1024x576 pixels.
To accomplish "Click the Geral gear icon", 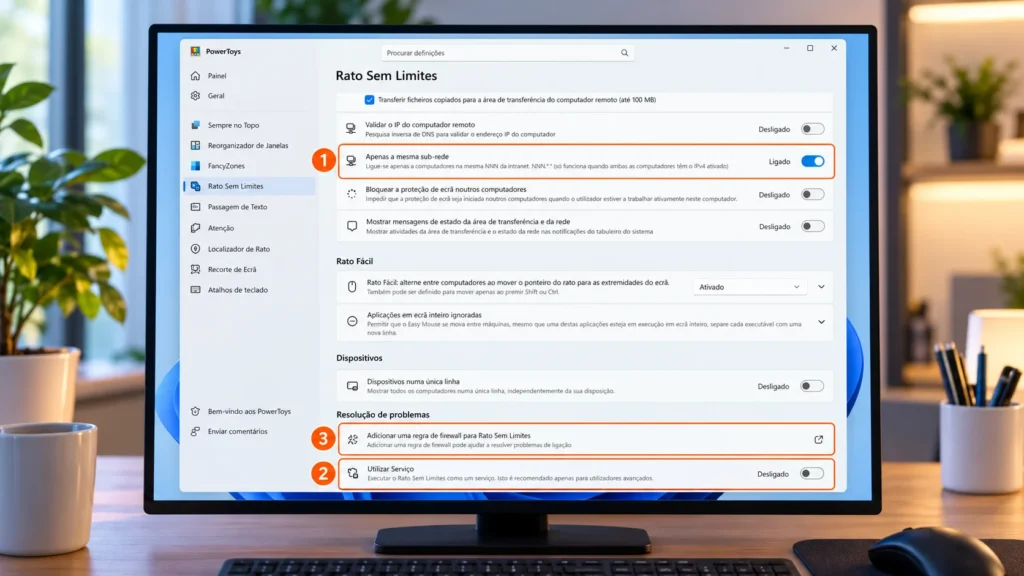I will tap(195, 95).
